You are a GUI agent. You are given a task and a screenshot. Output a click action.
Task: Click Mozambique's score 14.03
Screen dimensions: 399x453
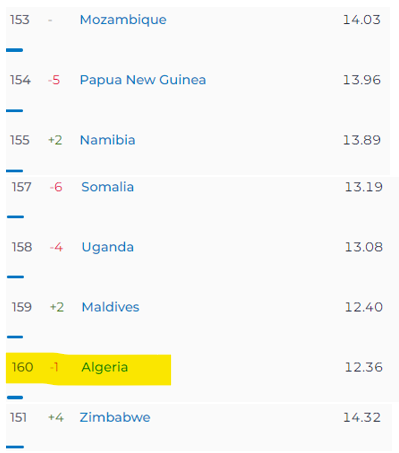pyautogui.click(x=362, y=20)
